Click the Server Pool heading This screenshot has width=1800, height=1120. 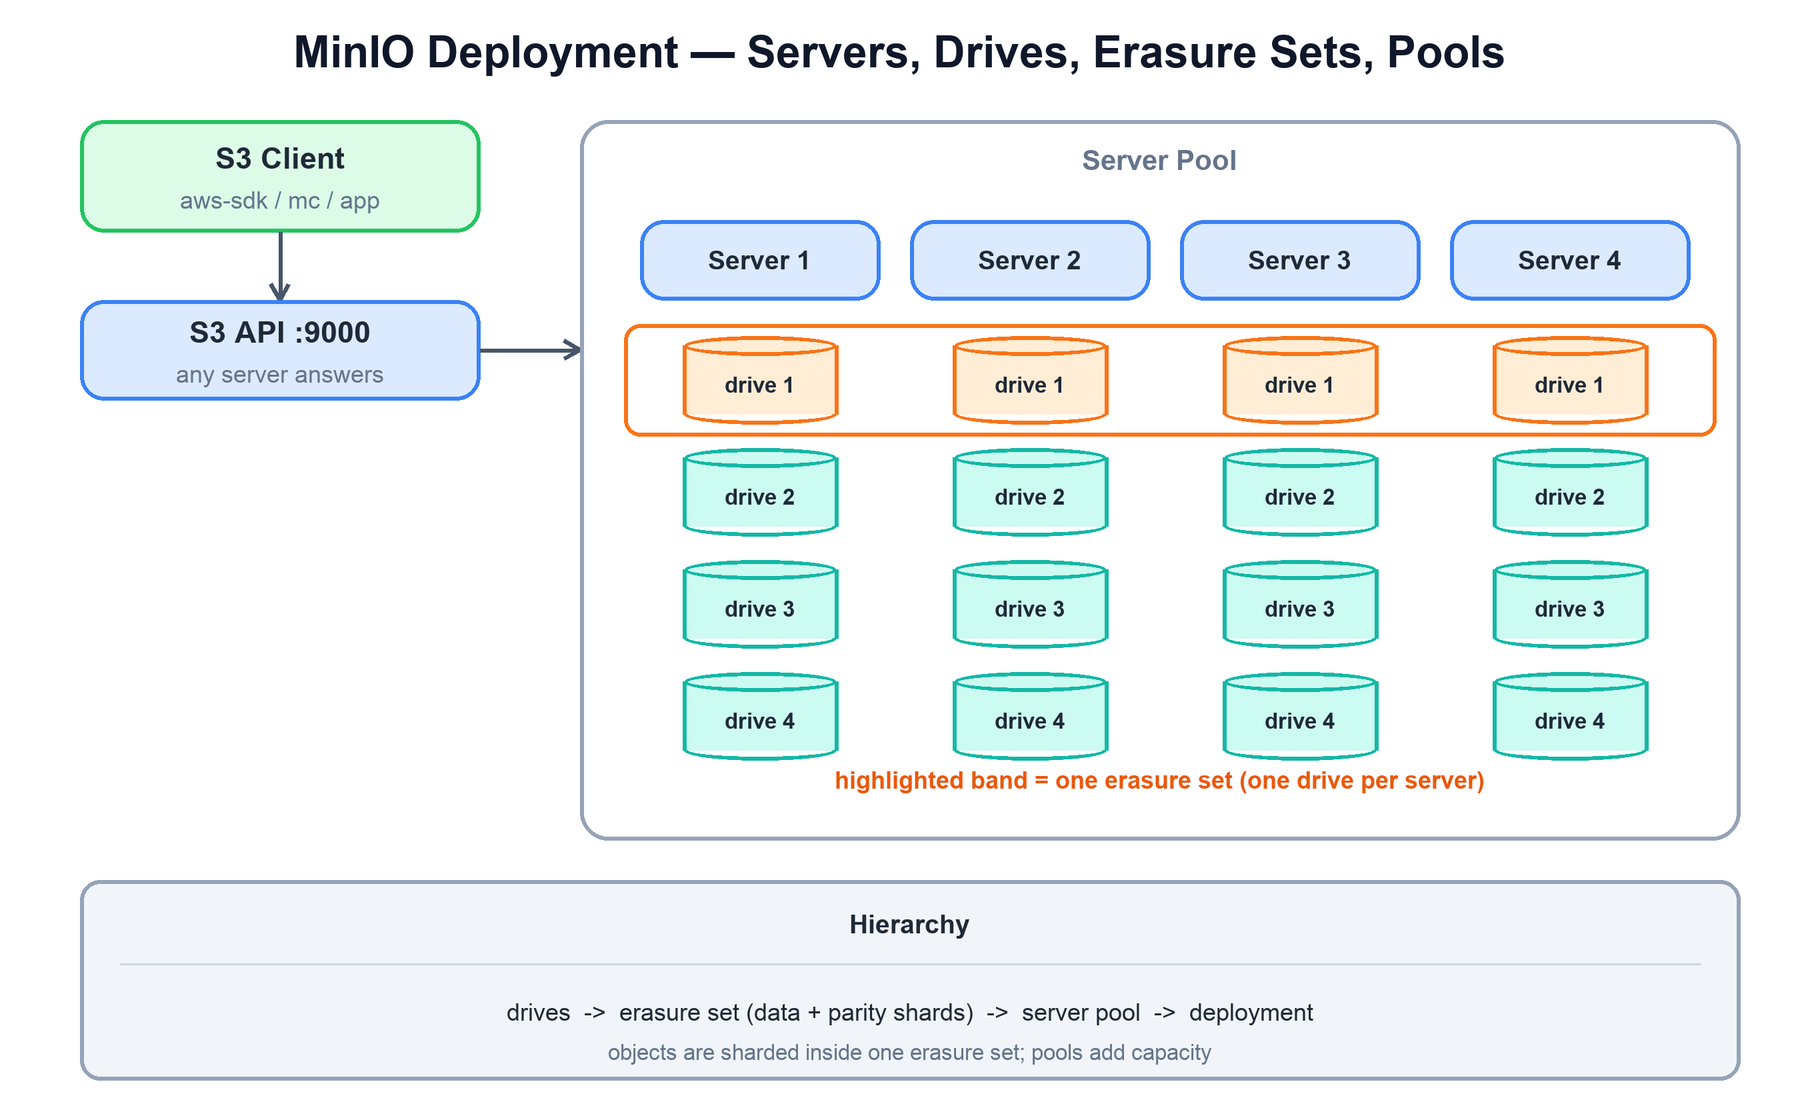1160,161
